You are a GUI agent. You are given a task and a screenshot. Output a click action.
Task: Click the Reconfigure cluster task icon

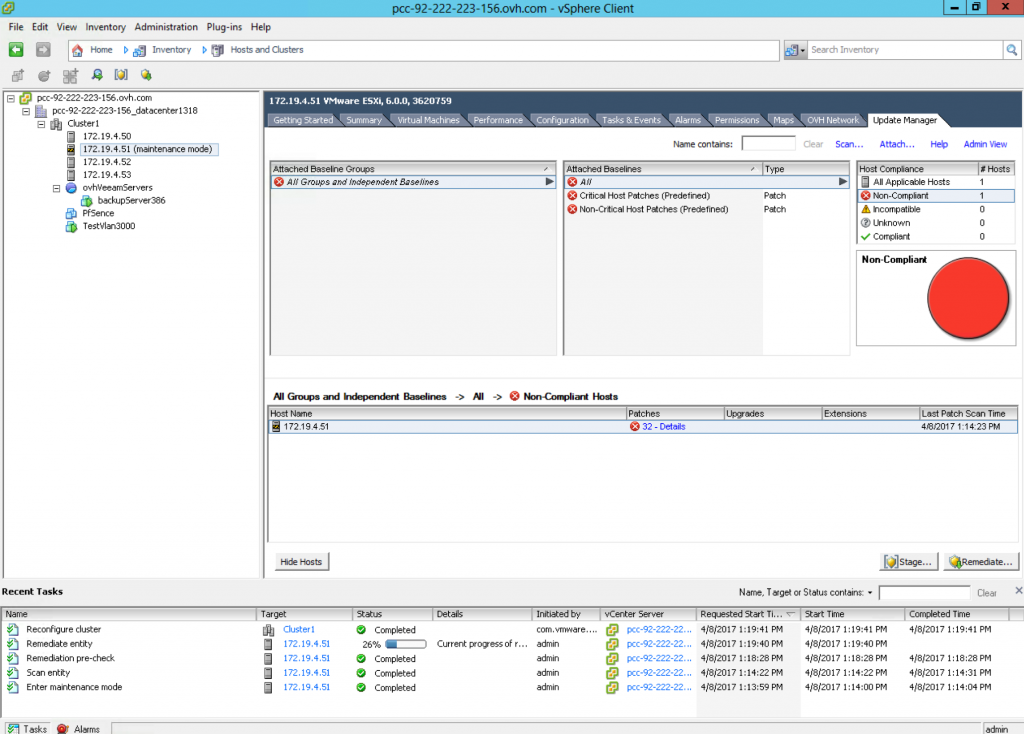click(x=13, y=630)
